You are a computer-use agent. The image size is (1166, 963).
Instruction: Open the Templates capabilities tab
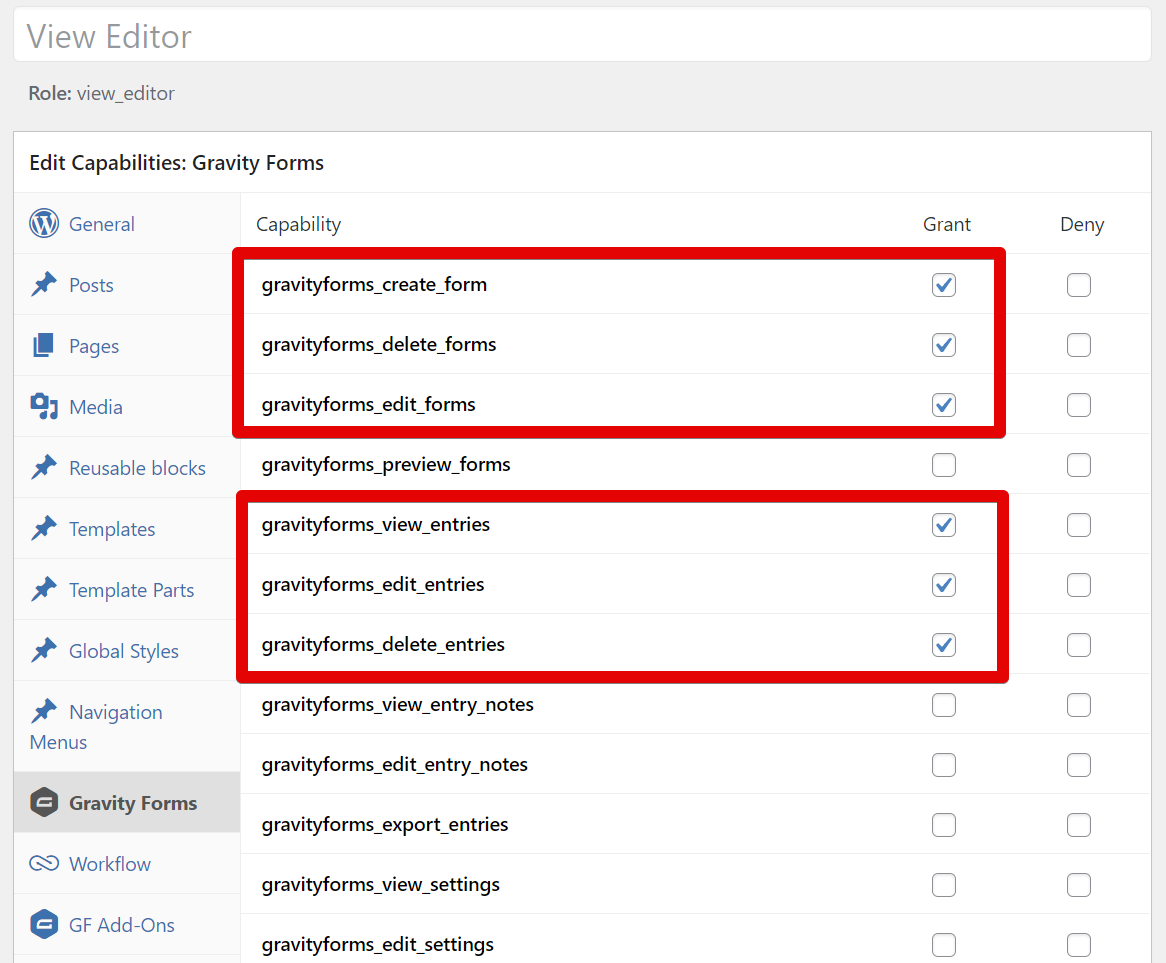pyautogui.click(x=111, y=529)
